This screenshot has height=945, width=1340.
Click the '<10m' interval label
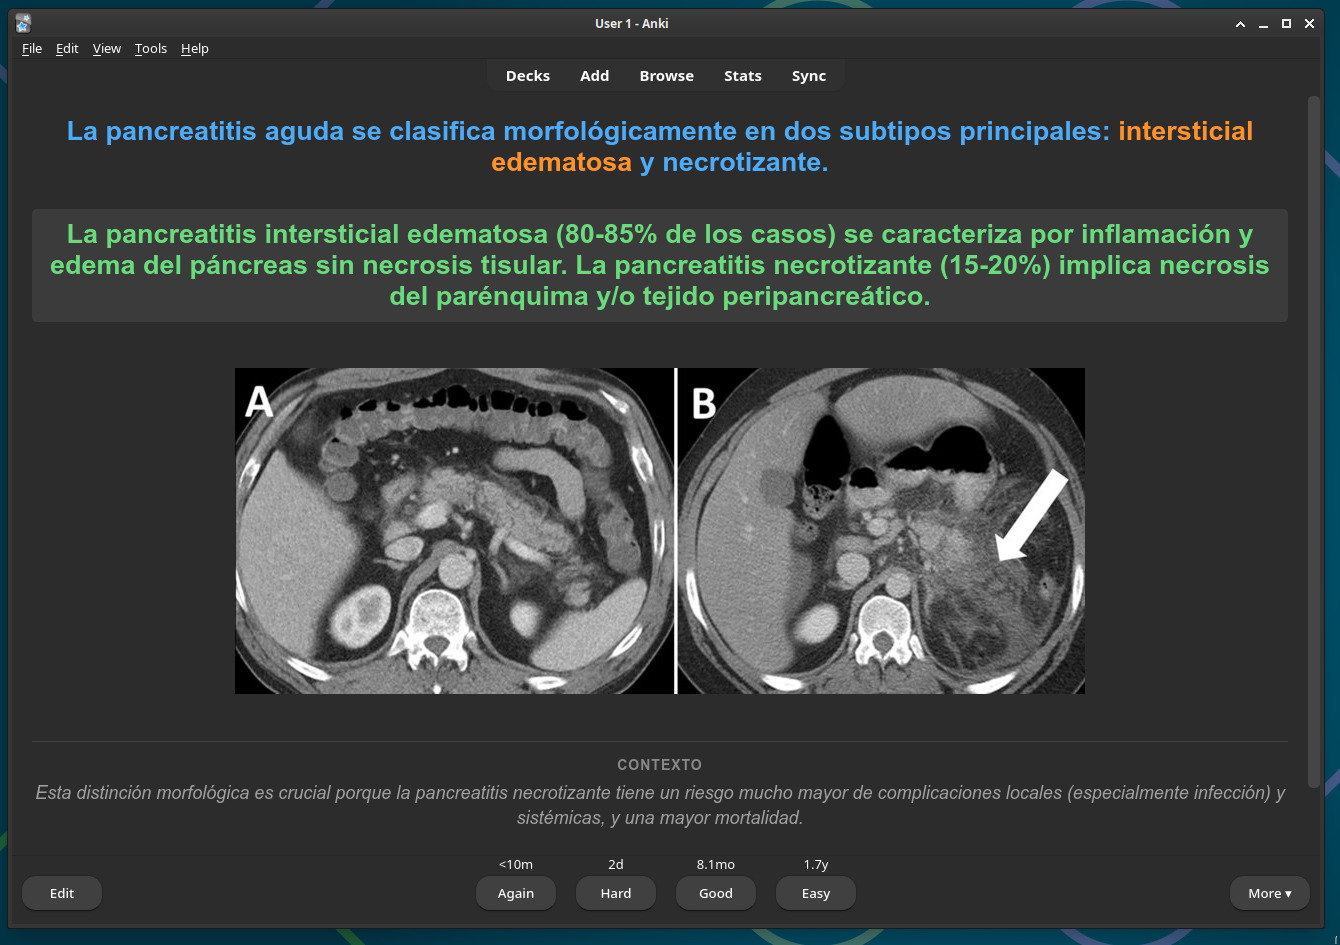tap(516, 864)
